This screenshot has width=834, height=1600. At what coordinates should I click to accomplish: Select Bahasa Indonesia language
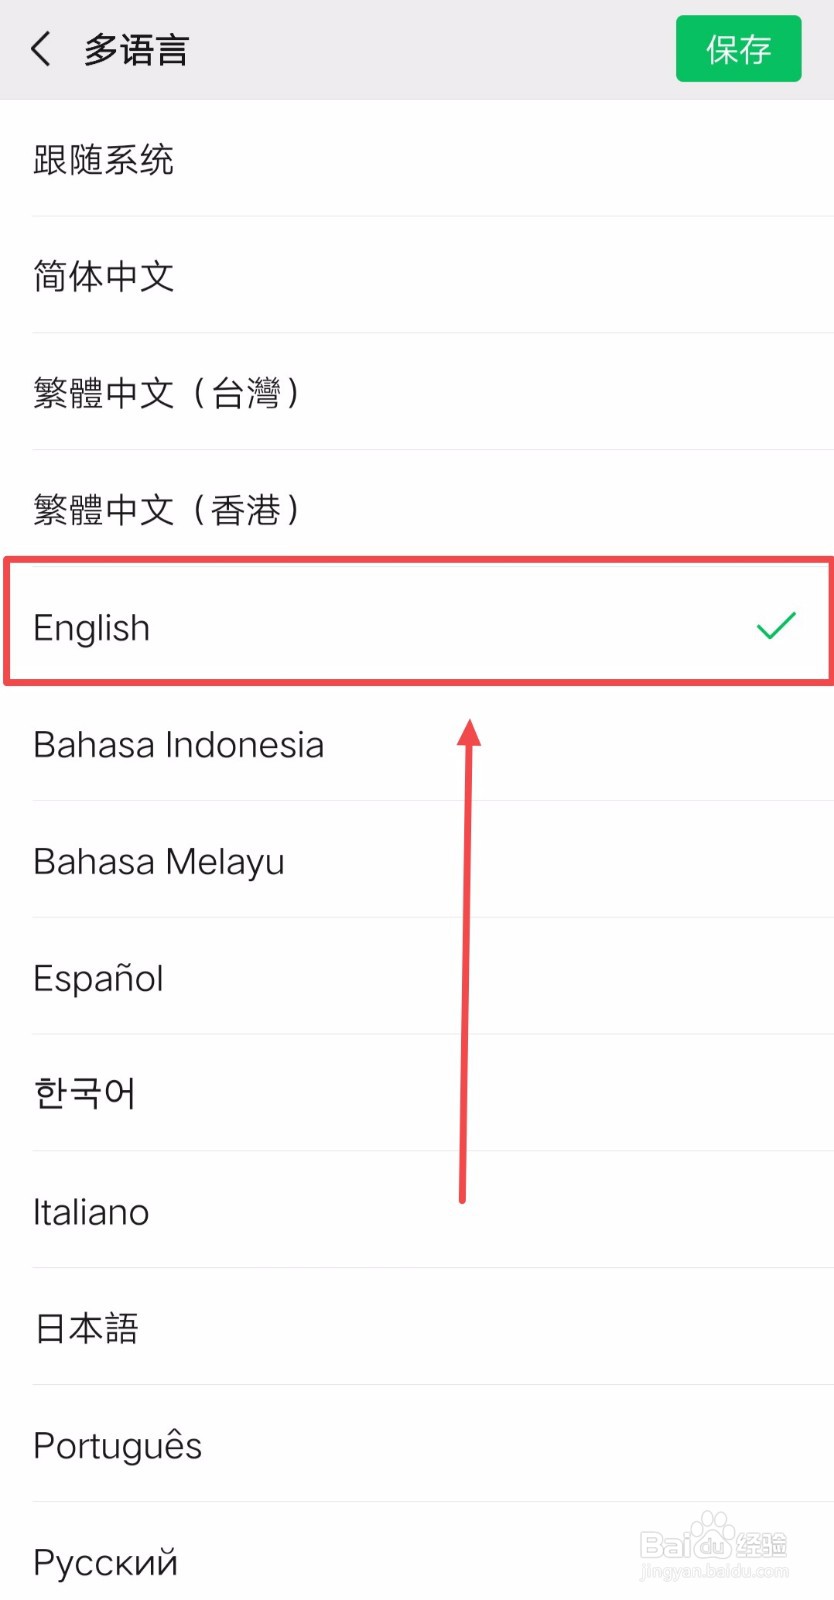[x=179, y=745]
